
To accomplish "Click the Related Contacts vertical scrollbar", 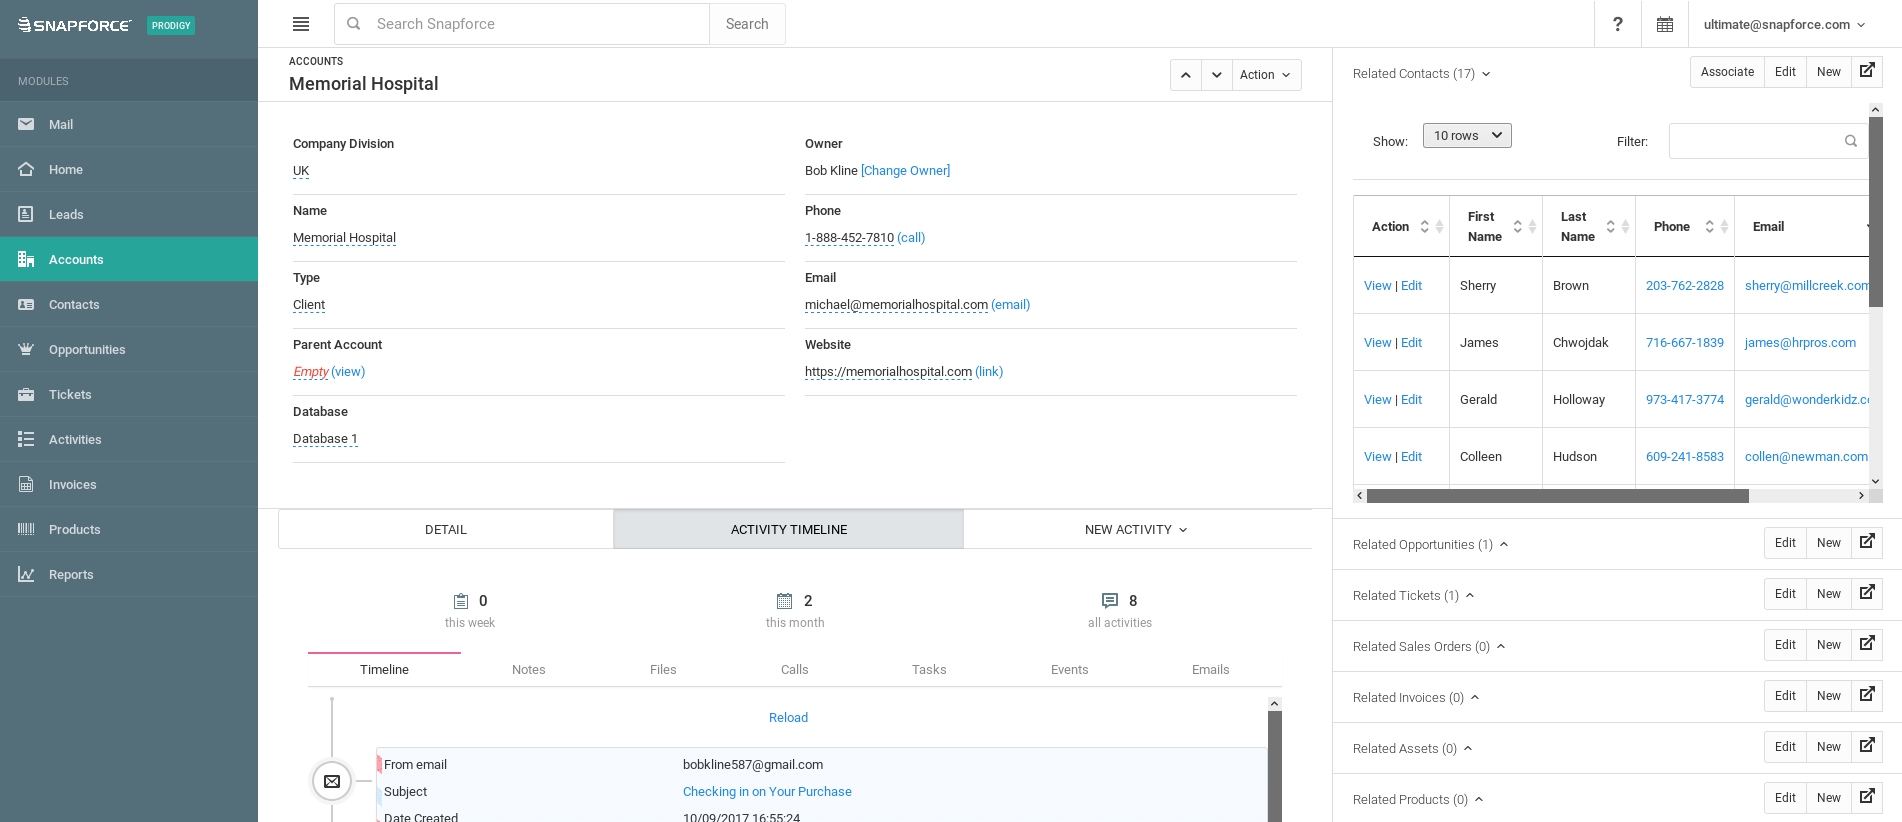I will (1875, 212).
